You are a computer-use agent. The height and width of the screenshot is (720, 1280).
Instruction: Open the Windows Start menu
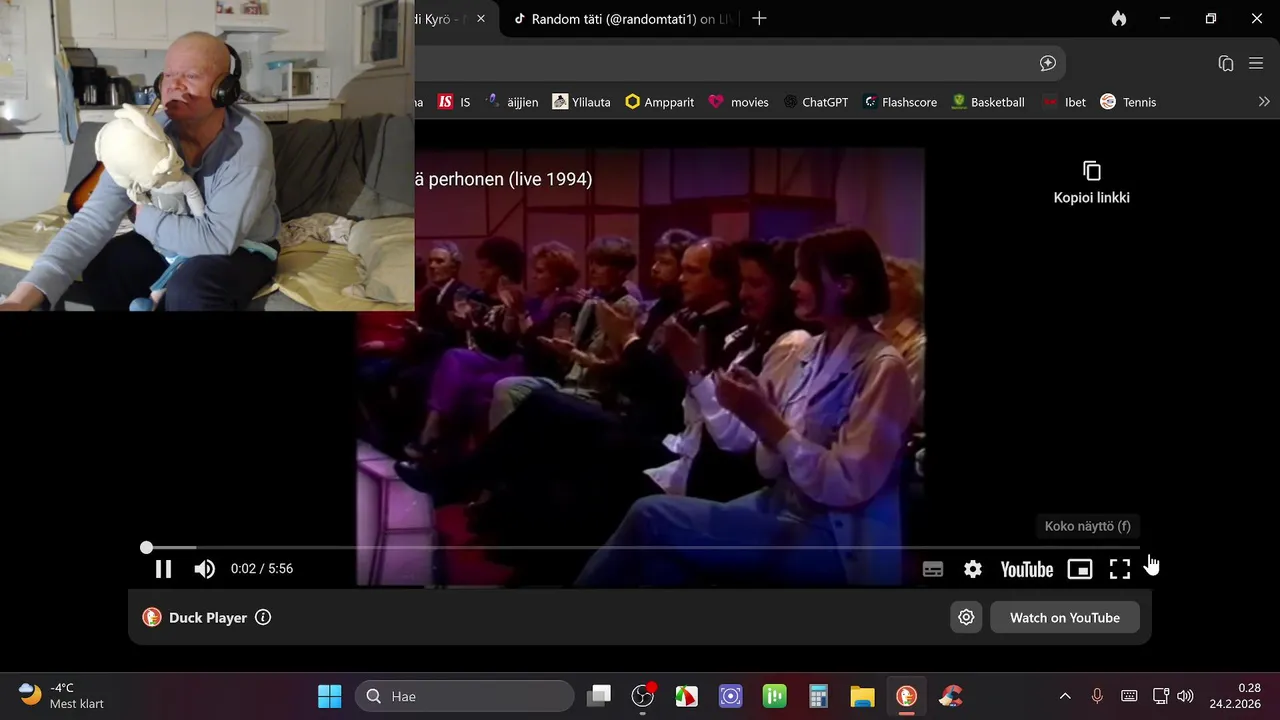[x=329, y=696]
